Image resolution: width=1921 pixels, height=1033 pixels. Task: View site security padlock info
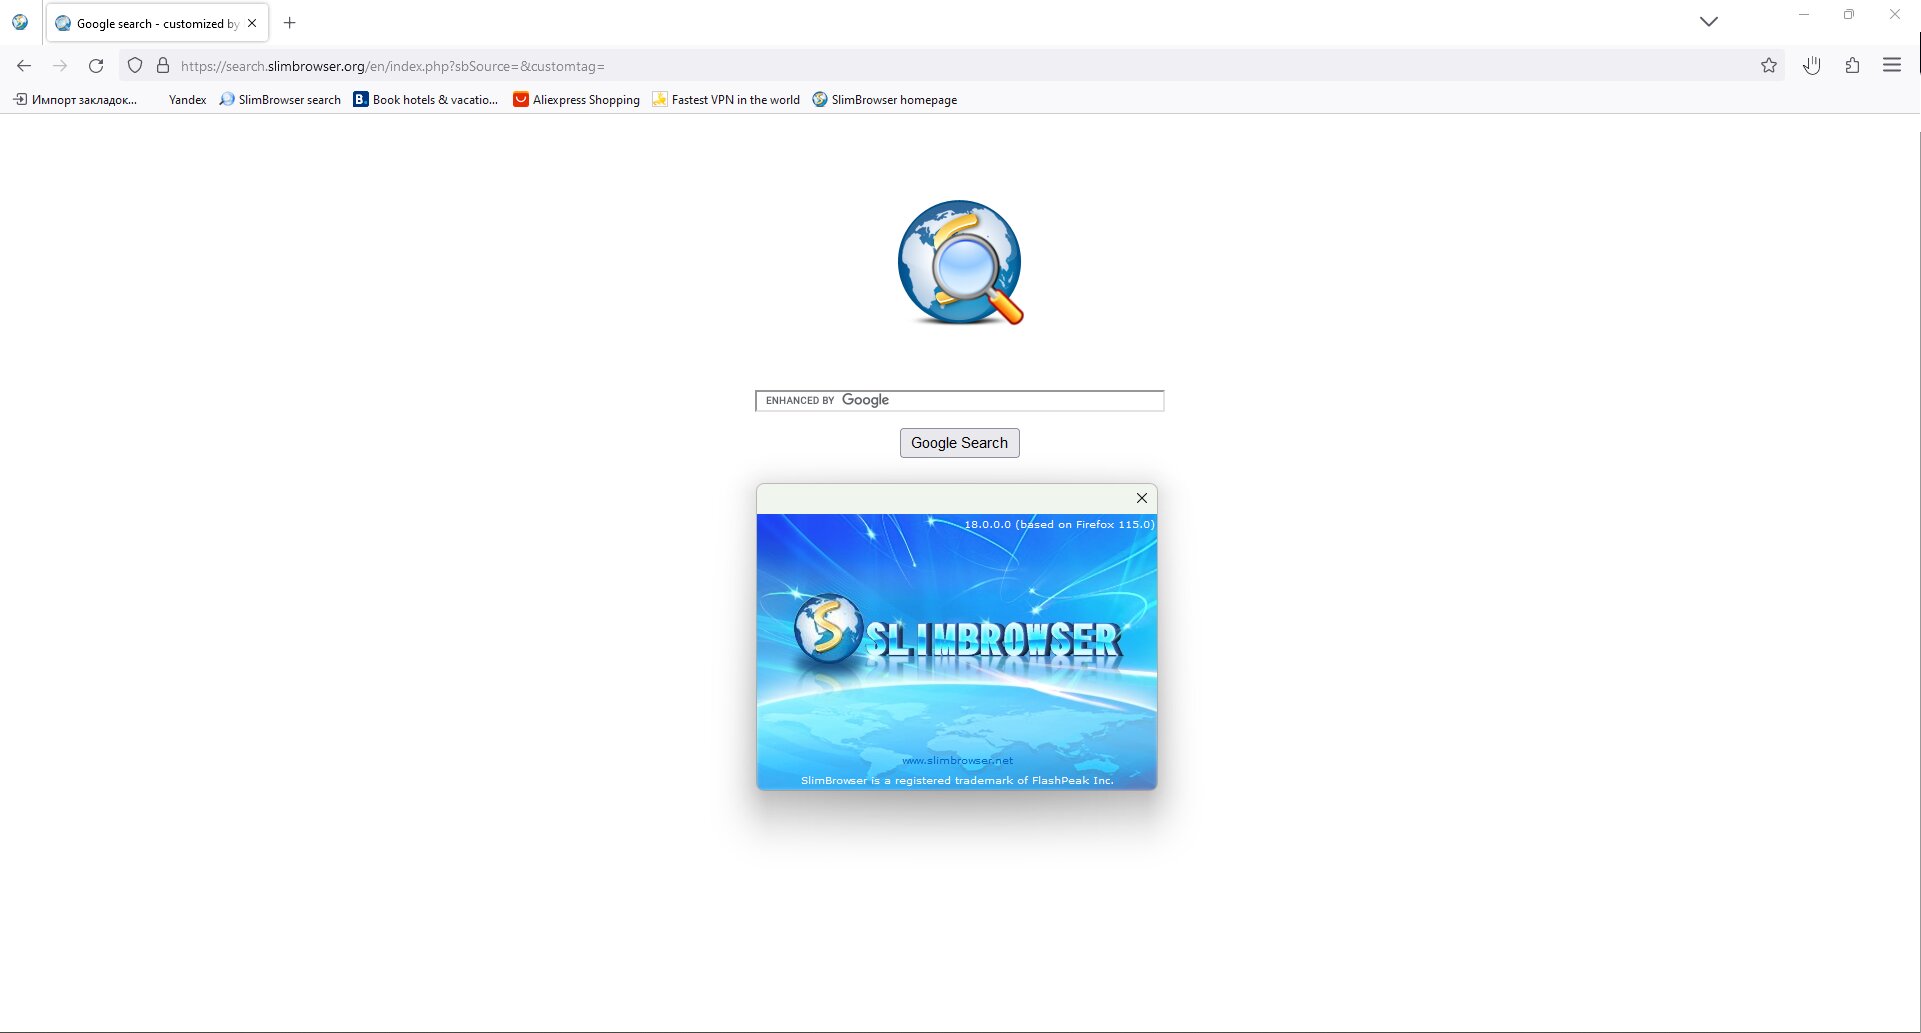click(x=163, y=66)
